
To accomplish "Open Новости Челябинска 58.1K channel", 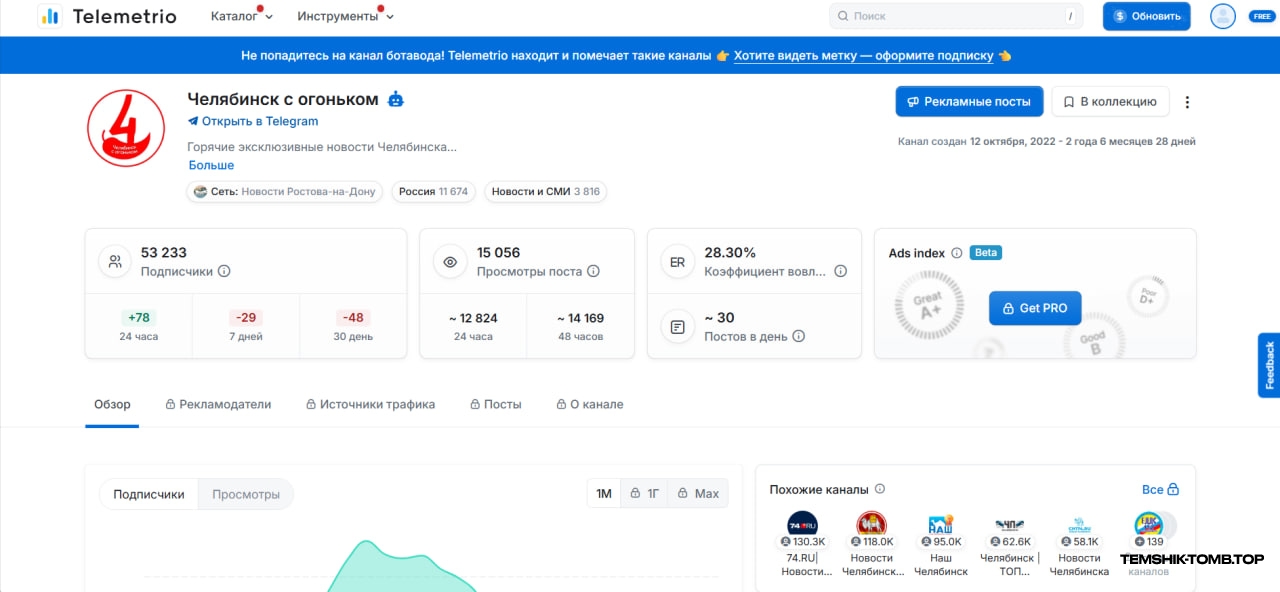I will point(1079,544).
